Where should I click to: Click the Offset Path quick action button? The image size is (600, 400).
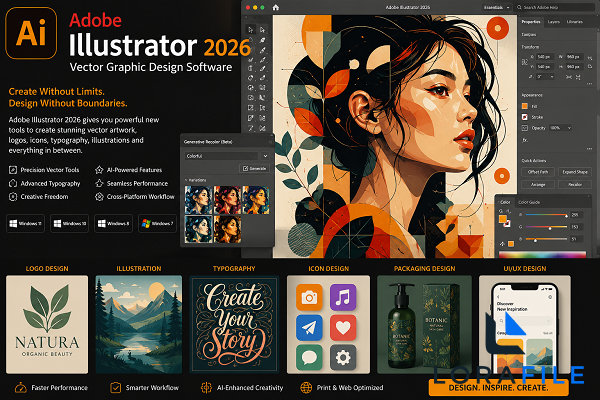(538, 172)
